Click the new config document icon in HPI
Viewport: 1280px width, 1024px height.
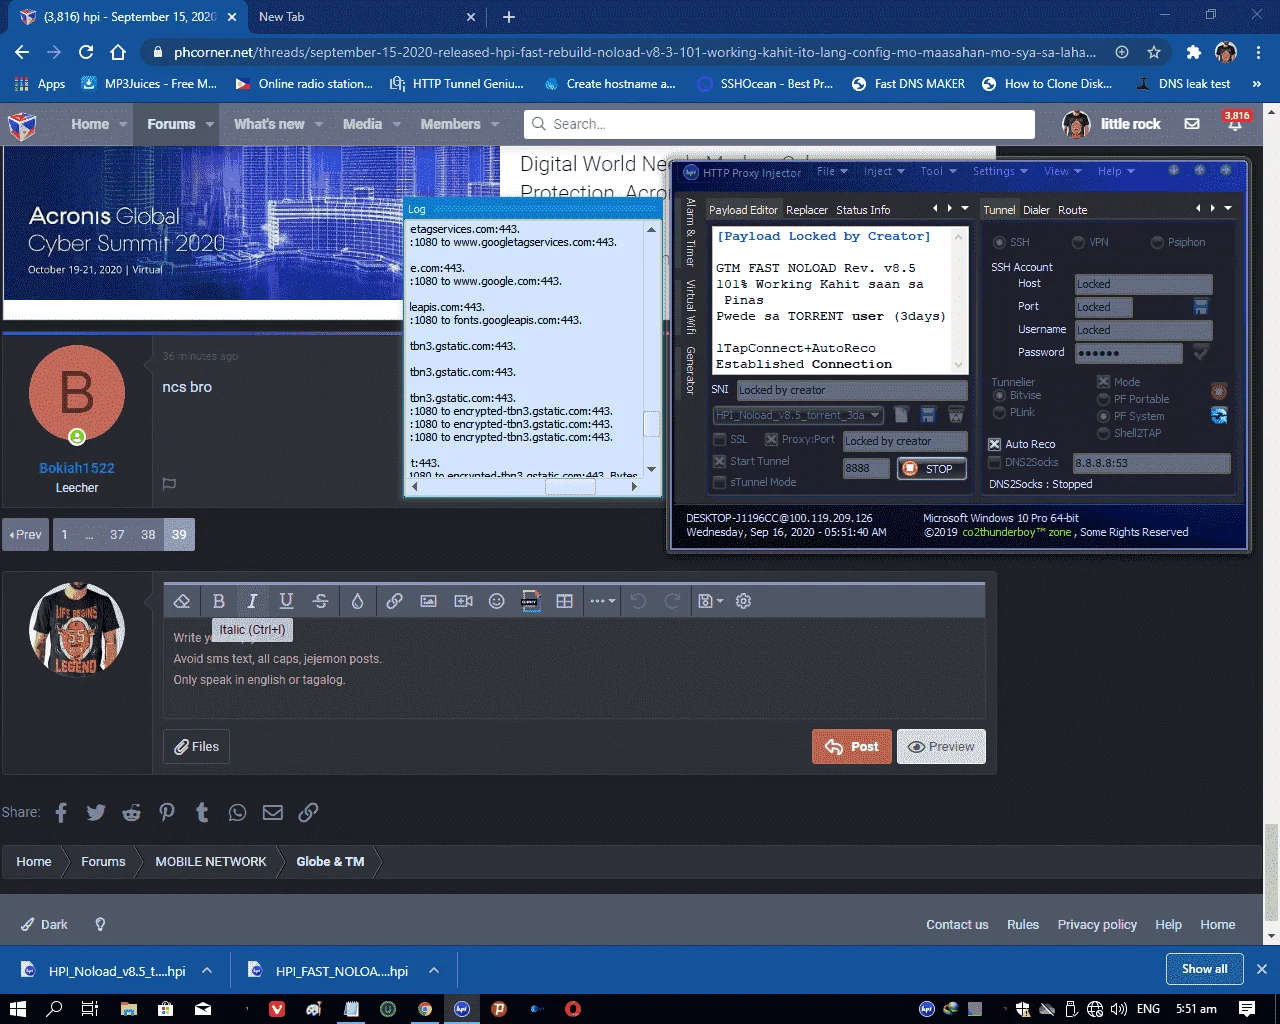[901, 415]
